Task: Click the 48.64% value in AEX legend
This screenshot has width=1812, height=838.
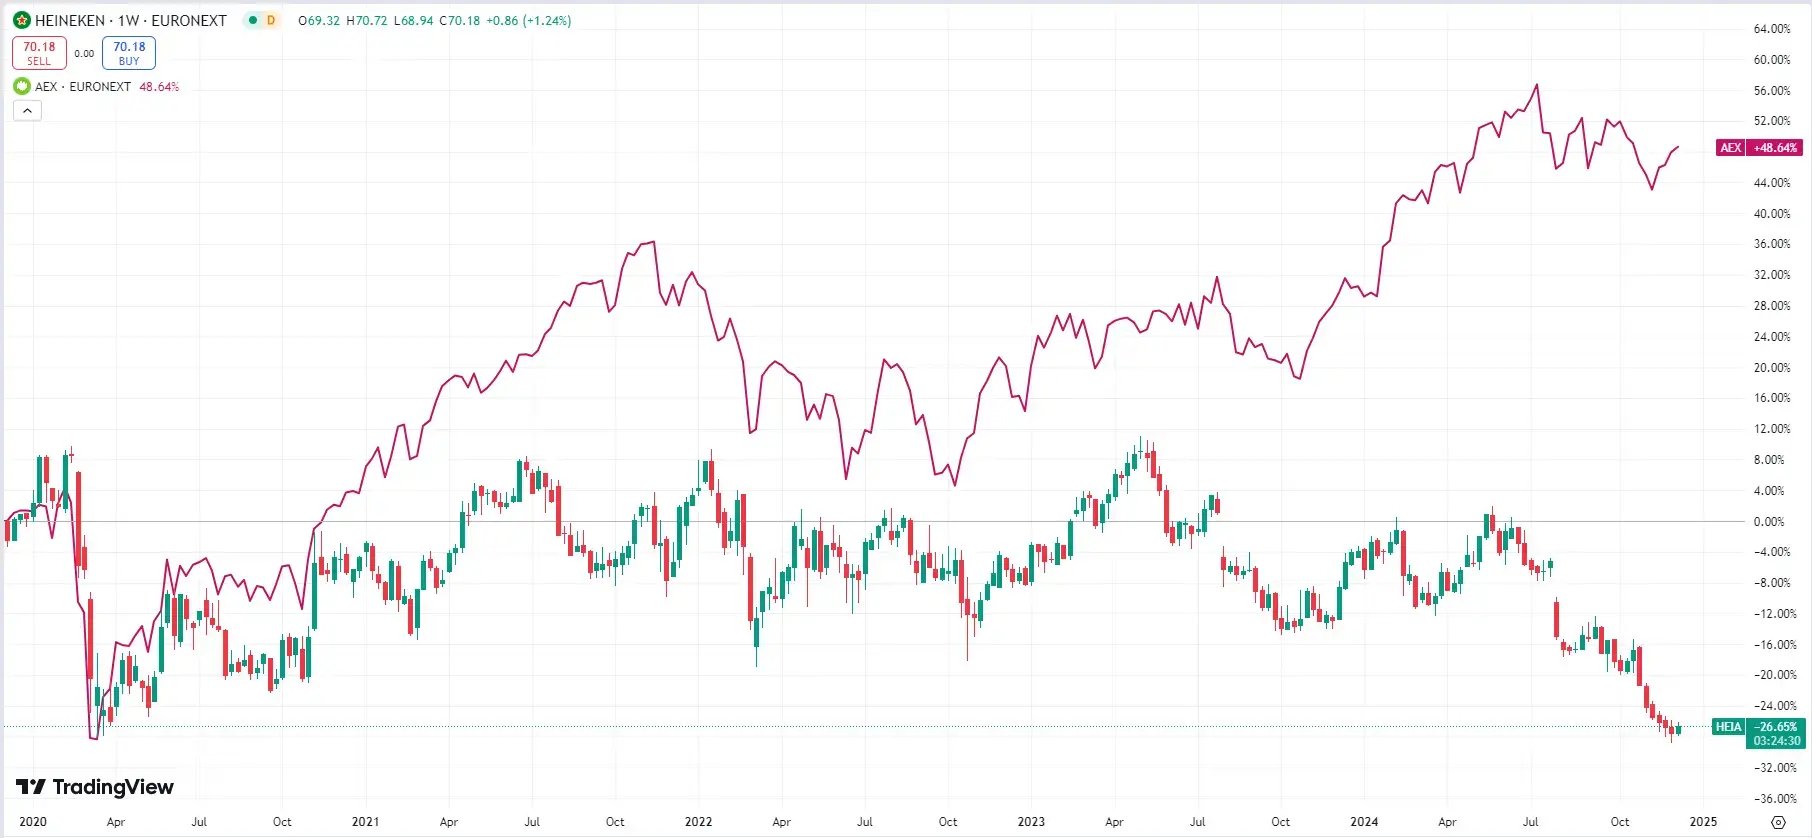Action: [x=159, y=87]
